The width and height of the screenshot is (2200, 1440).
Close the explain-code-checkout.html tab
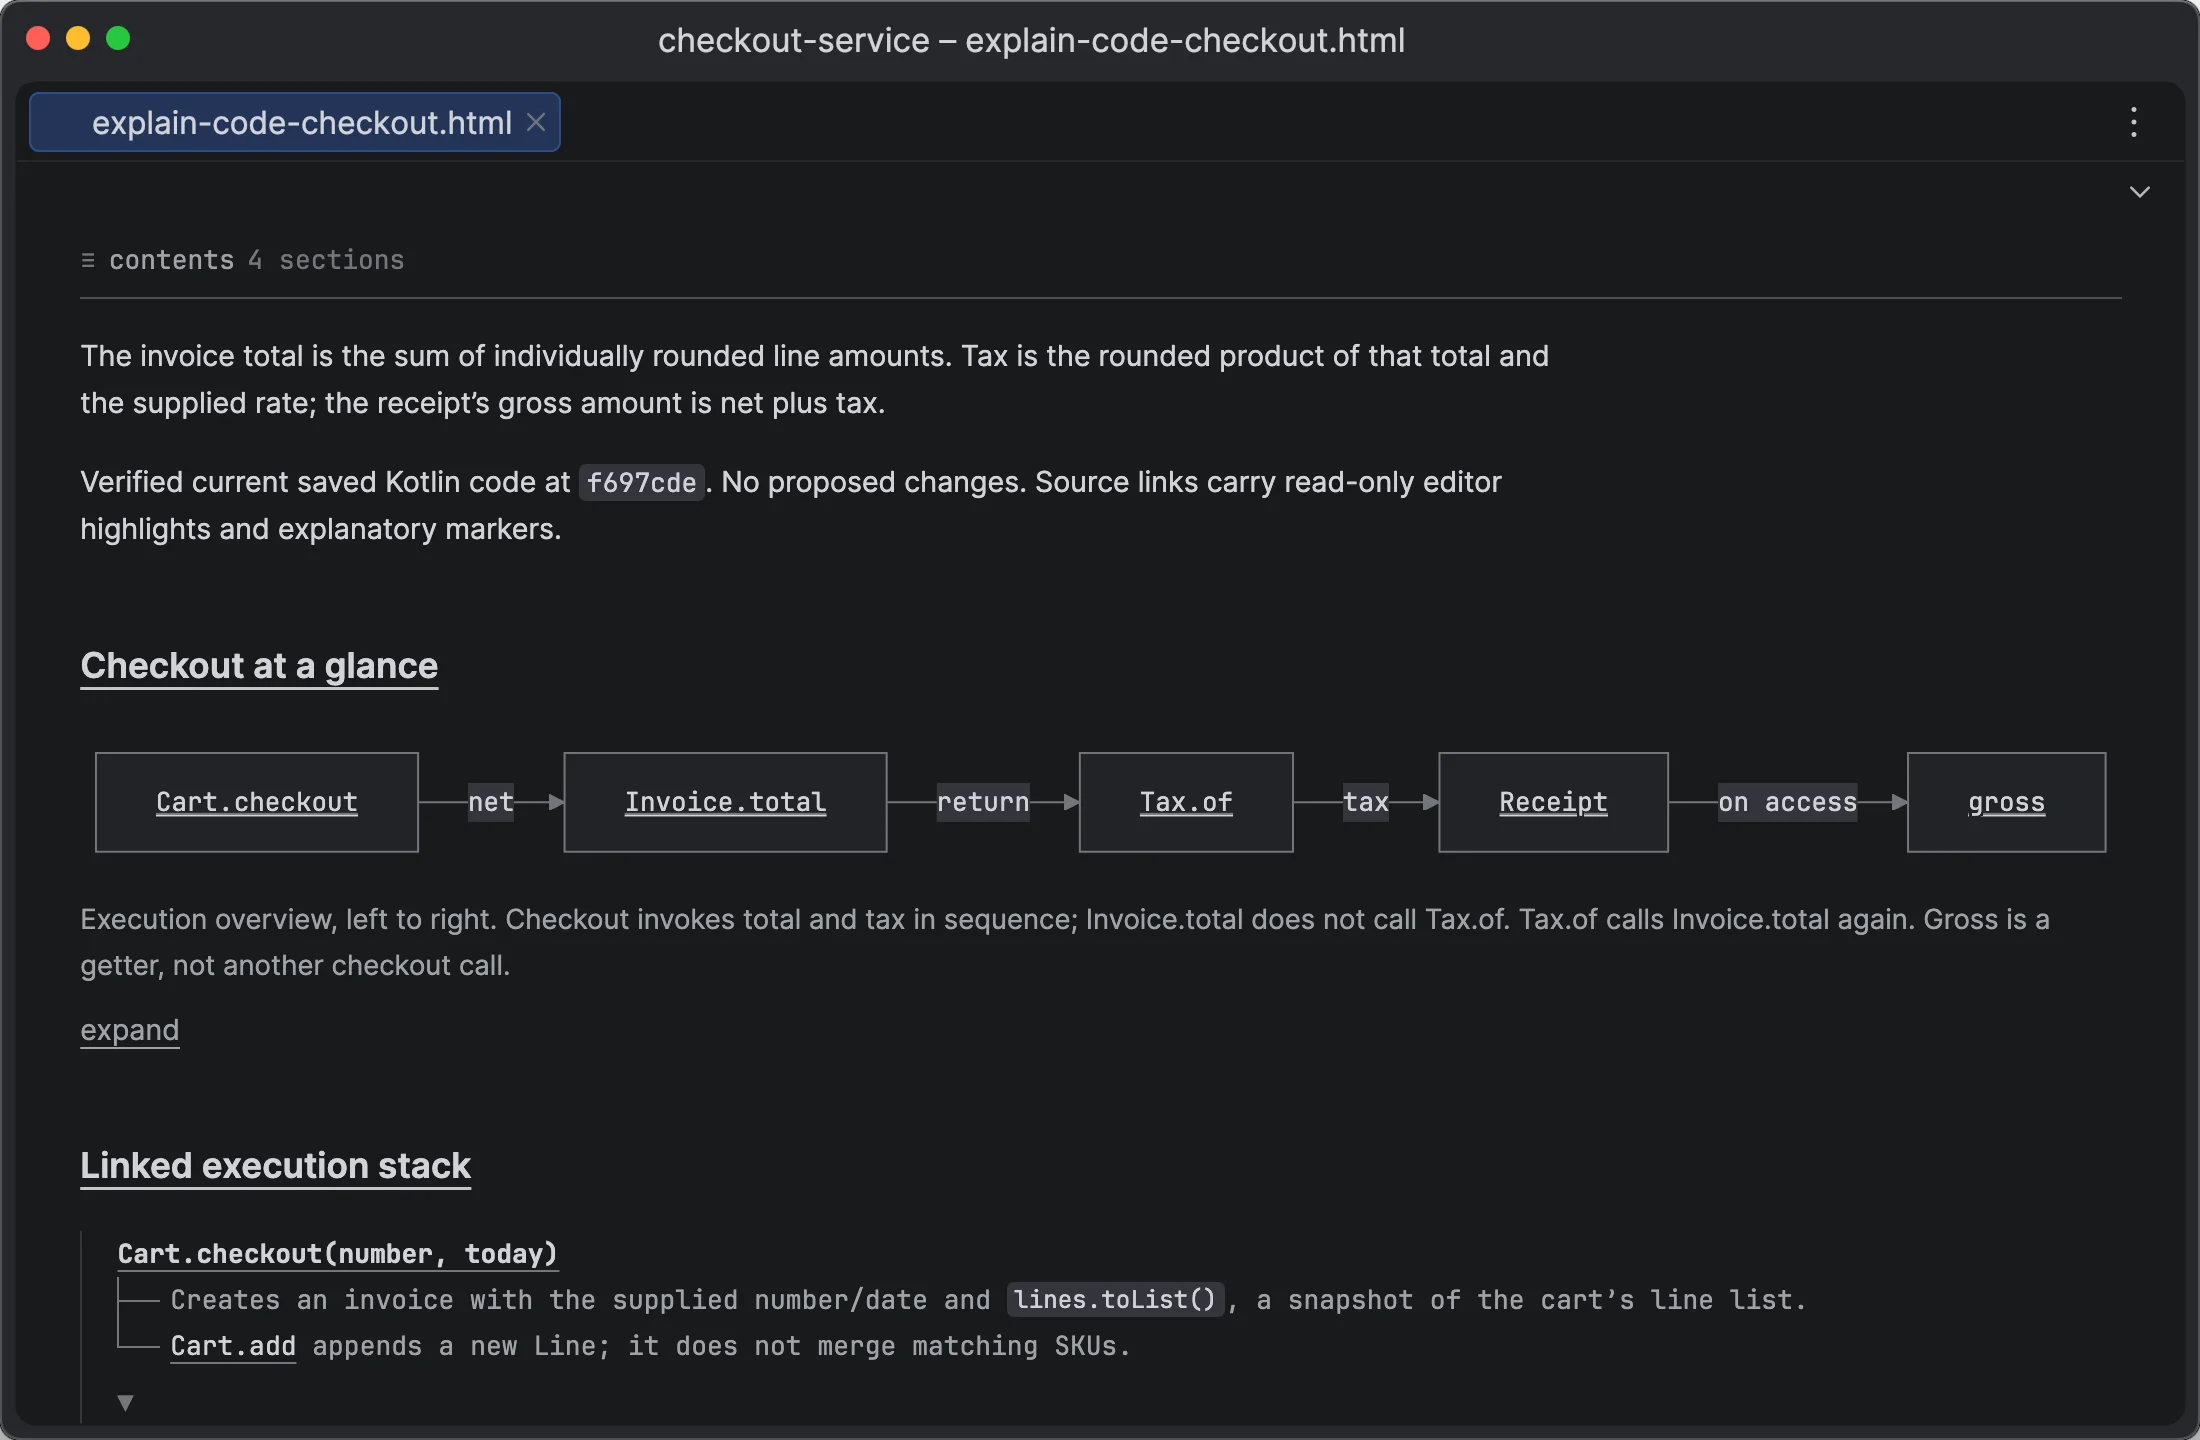[x=536, y=122]
